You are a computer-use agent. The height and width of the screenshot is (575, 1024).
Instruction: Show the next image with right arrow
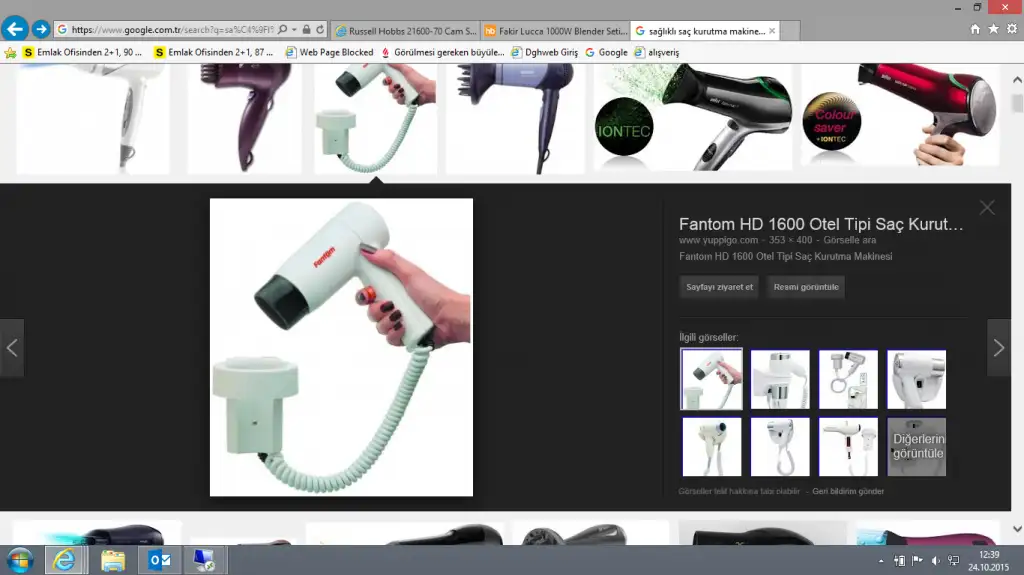(x=998, y=348)
